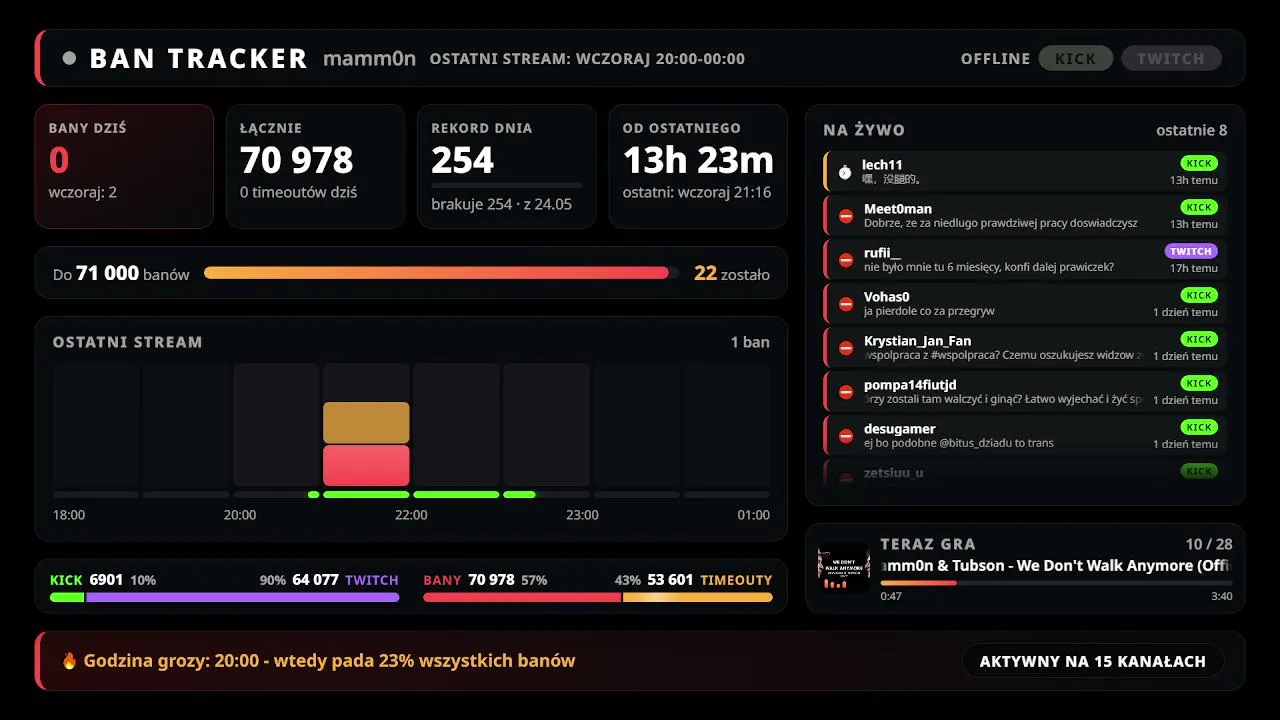1280x720 pixels.
Task: Click the orange timeout block in stream chart
Action: 366,423
